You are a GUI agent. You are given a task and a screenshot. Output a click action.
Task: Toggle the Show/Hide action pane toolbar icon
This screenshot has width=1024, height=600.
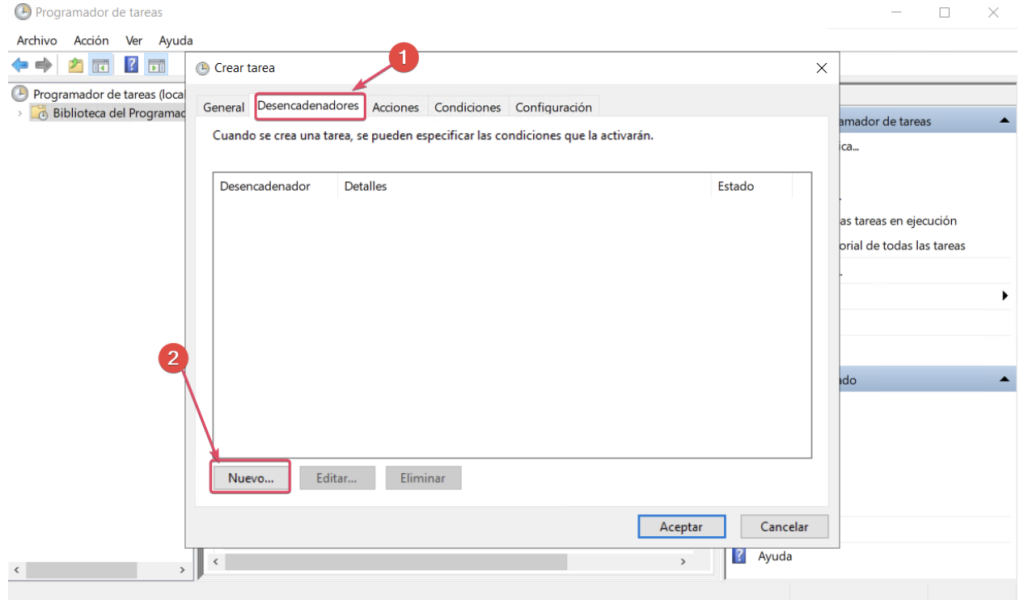[x=156, y=65]
